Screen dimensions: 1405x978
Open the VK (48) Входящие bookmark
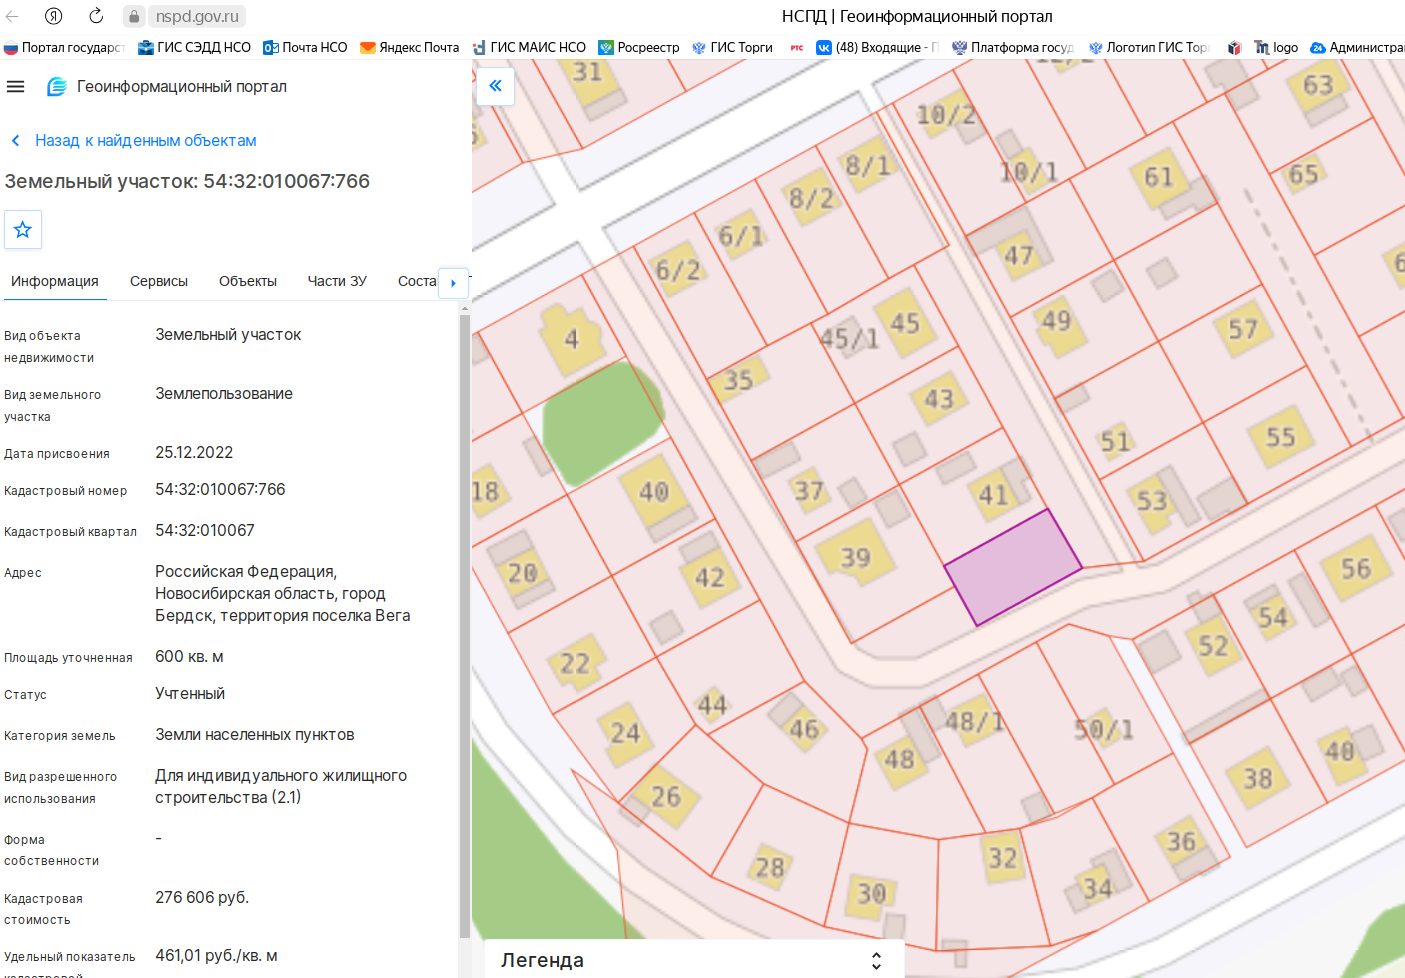pos(878,47)
